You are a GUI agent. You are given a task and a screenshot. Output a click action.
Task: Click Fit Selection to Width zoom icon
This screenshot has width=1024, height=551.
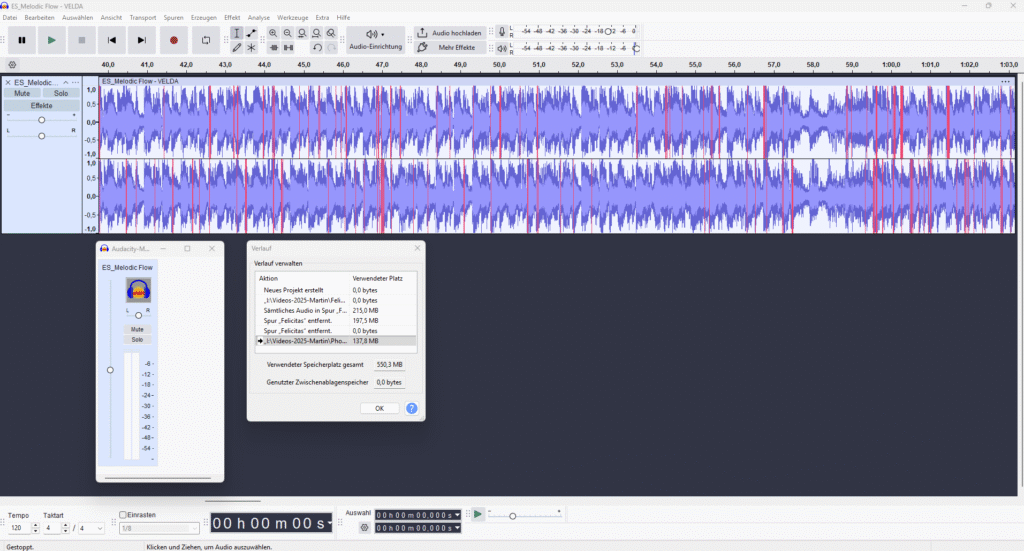(302, 33)
